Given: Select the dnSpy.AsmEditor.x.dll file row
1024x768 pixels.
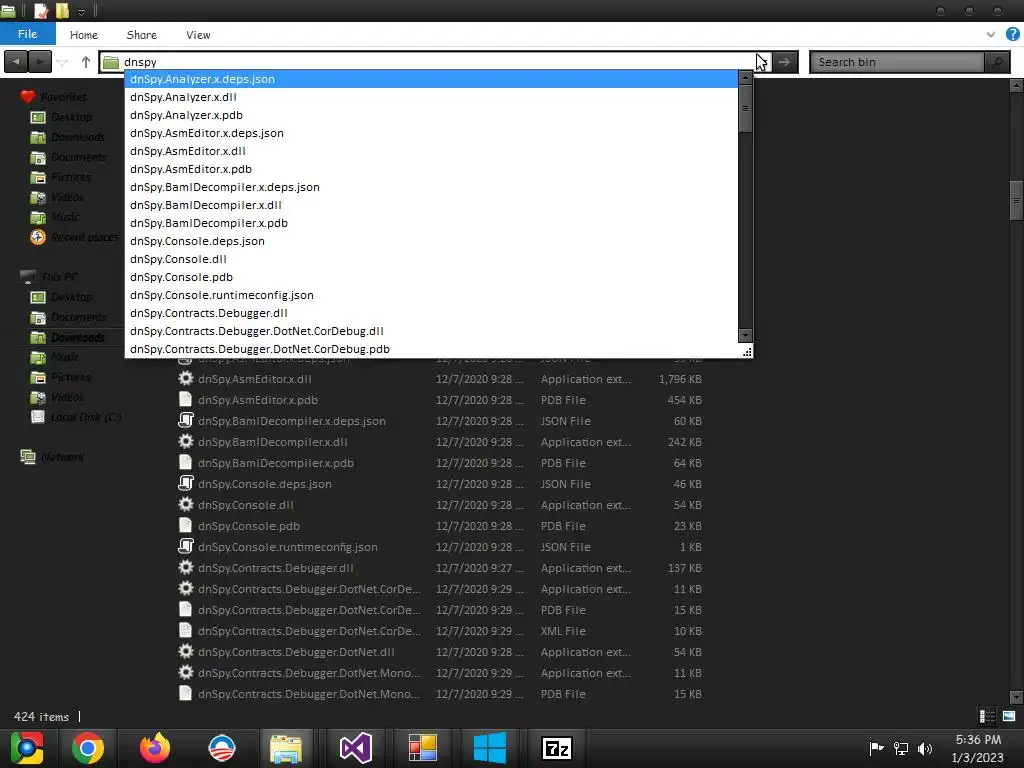Looking at the screenshot, I should 440,379.
